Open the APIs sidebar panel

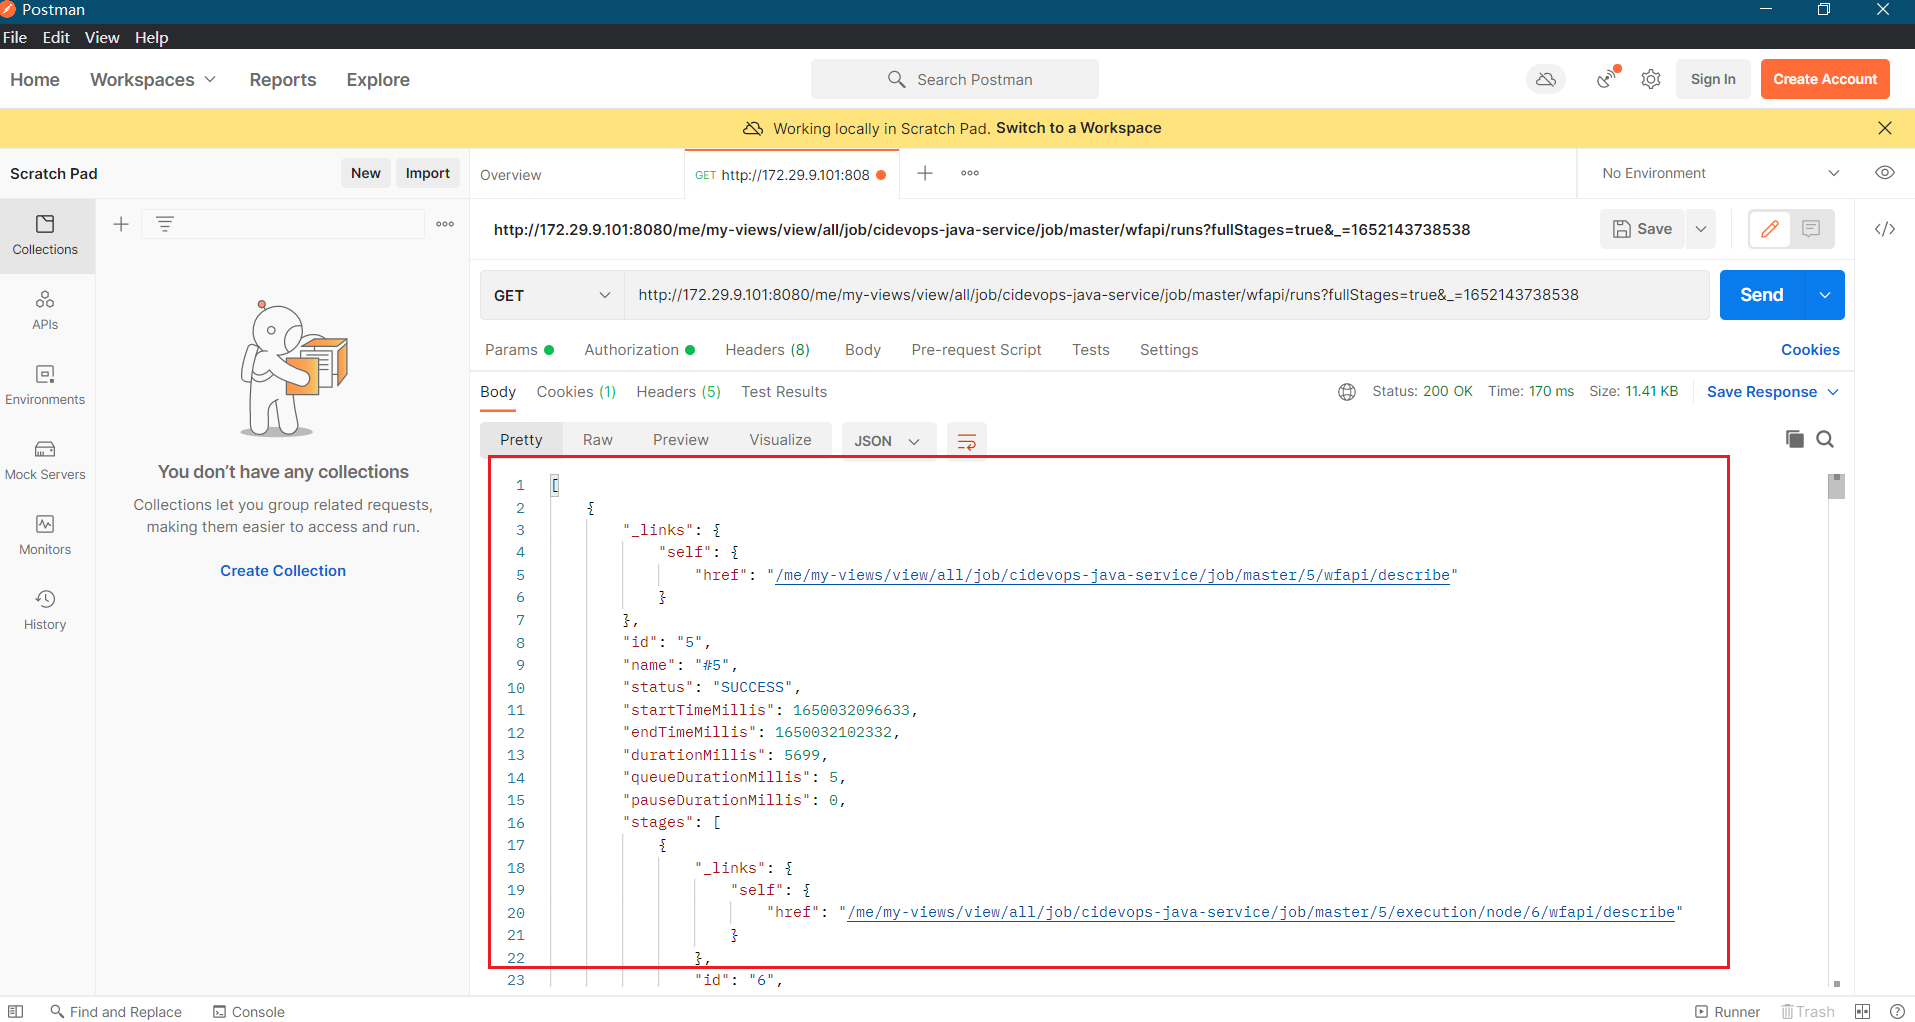point(45,311)
